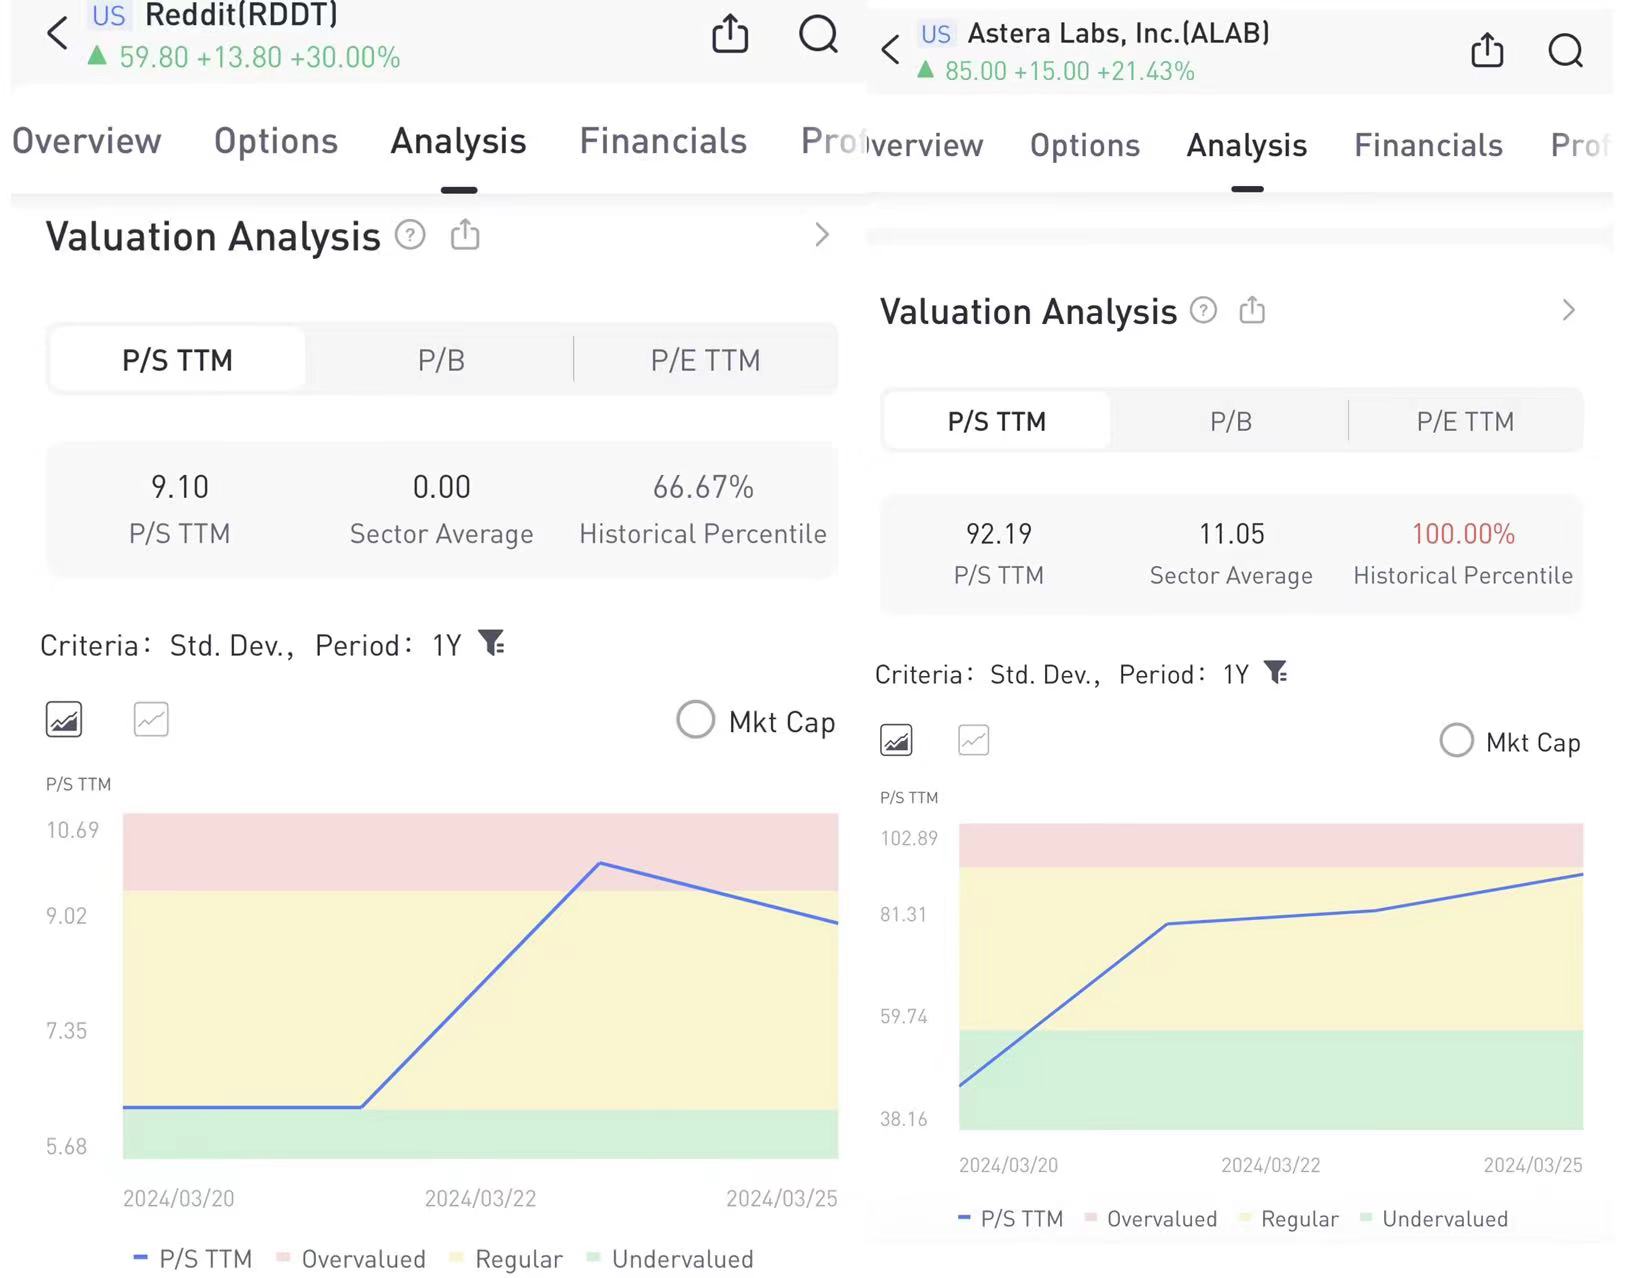Image resolution: width=1630 pixels, height=1278 pixels.
Task: Click Astera Labs' 100.00% Historical Percentile value
Action: click(x=1463, y=534)
